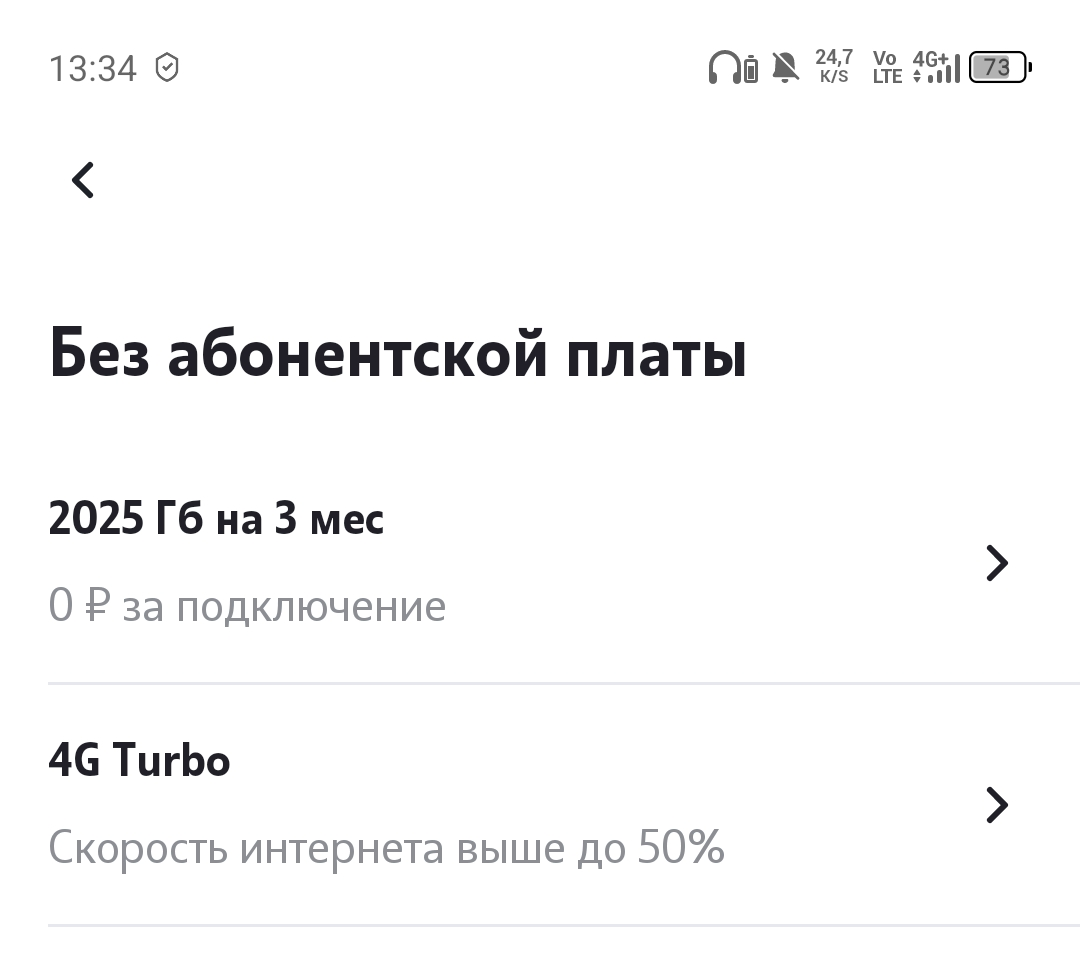This screenshot has height=967, width=1080.
Task: Select the 2025 Гб на 3 мес option
Action: click(540, 563)
